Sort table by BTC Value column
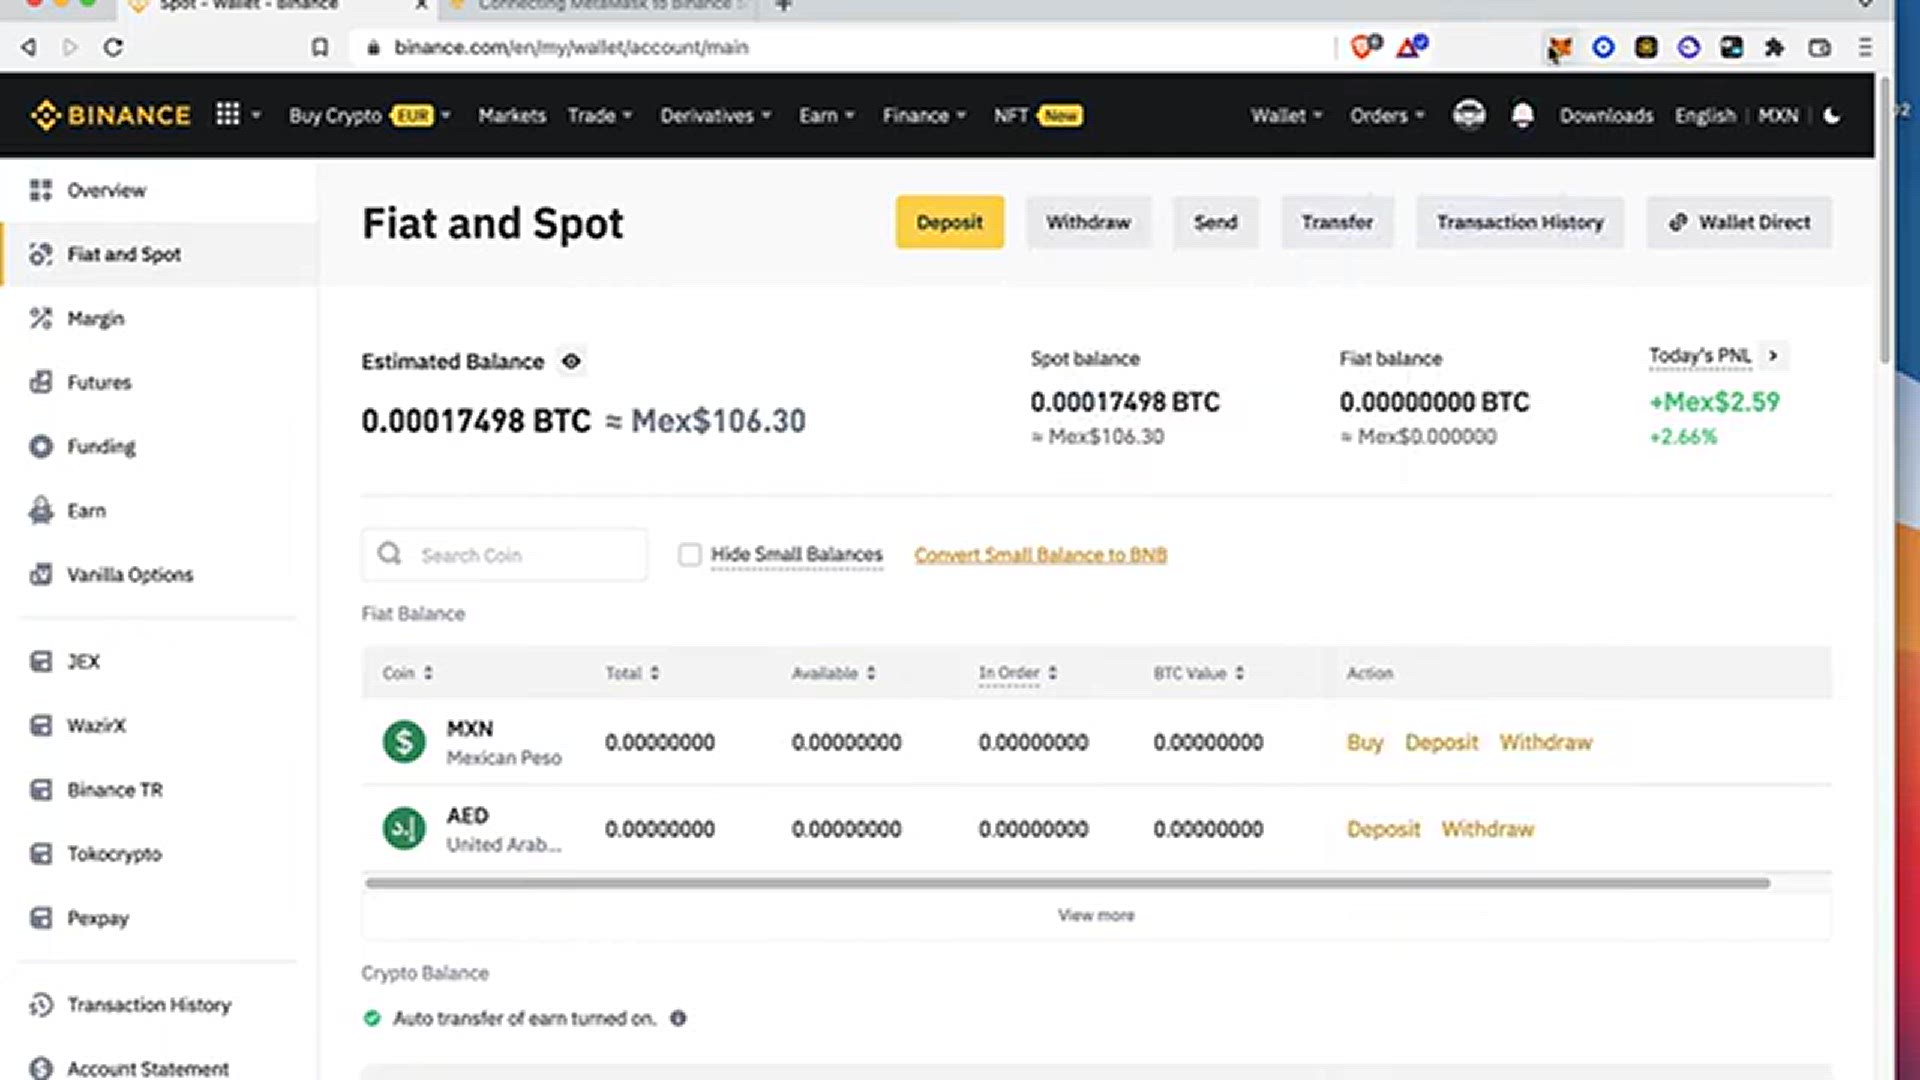The height and width of the screenshot is (1080, 1920). [1199, 673]
